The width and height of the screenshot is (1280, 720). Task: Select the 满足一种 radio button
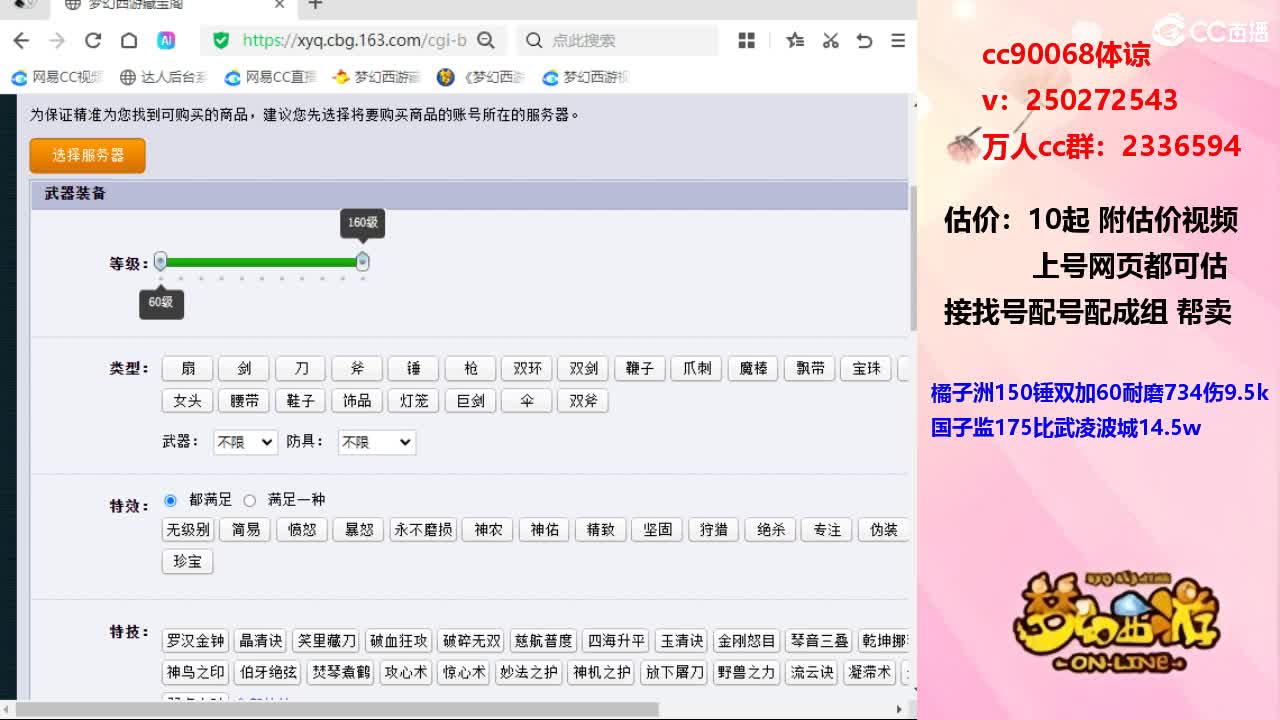tap(250, 500)
